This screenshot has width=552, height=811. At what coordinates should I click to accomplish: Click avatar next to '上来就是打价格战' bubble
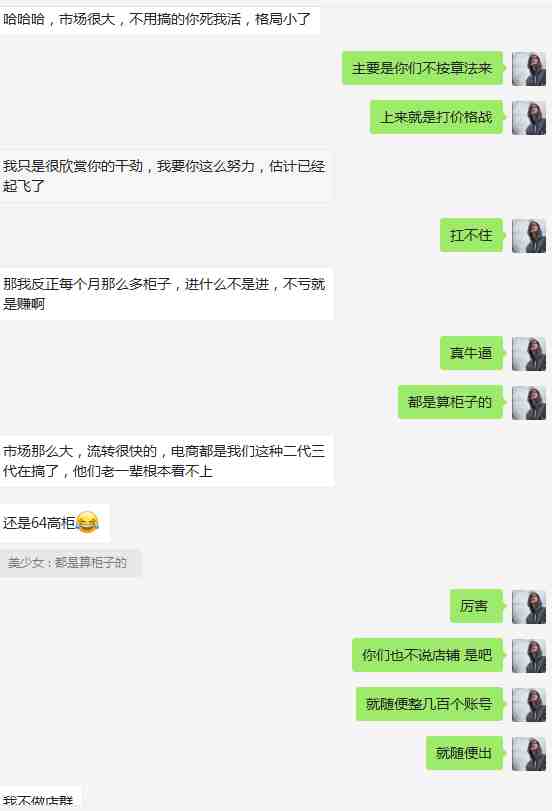529,117
